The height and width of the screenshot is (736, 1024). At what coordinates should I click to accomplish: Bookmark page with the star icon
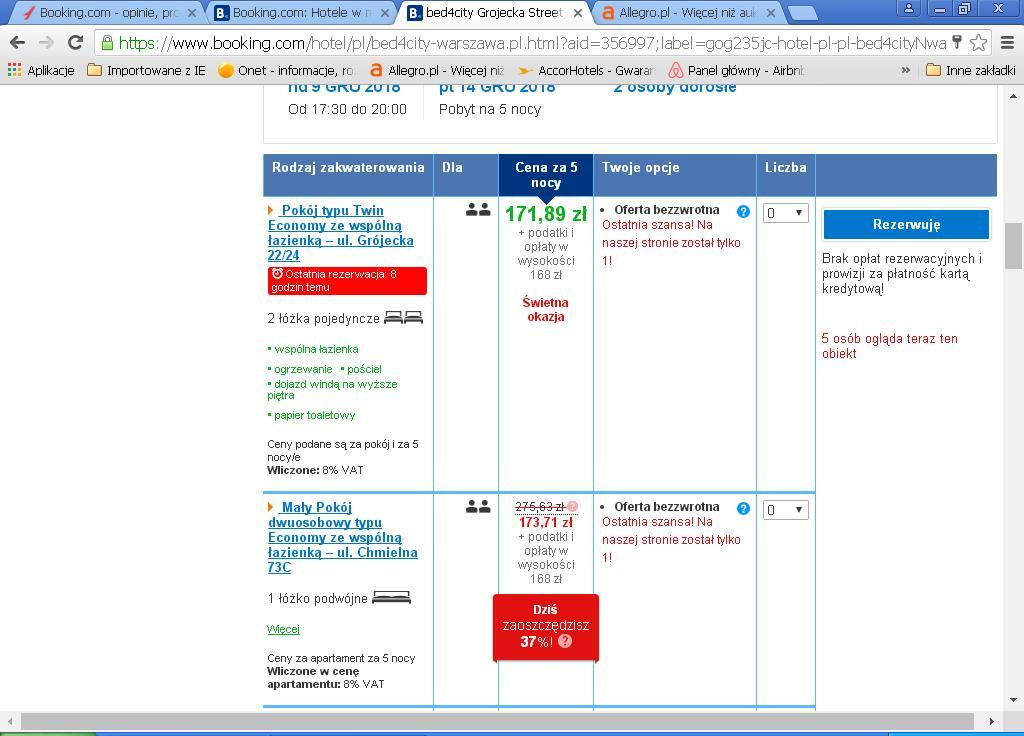[x=978, y=43]
